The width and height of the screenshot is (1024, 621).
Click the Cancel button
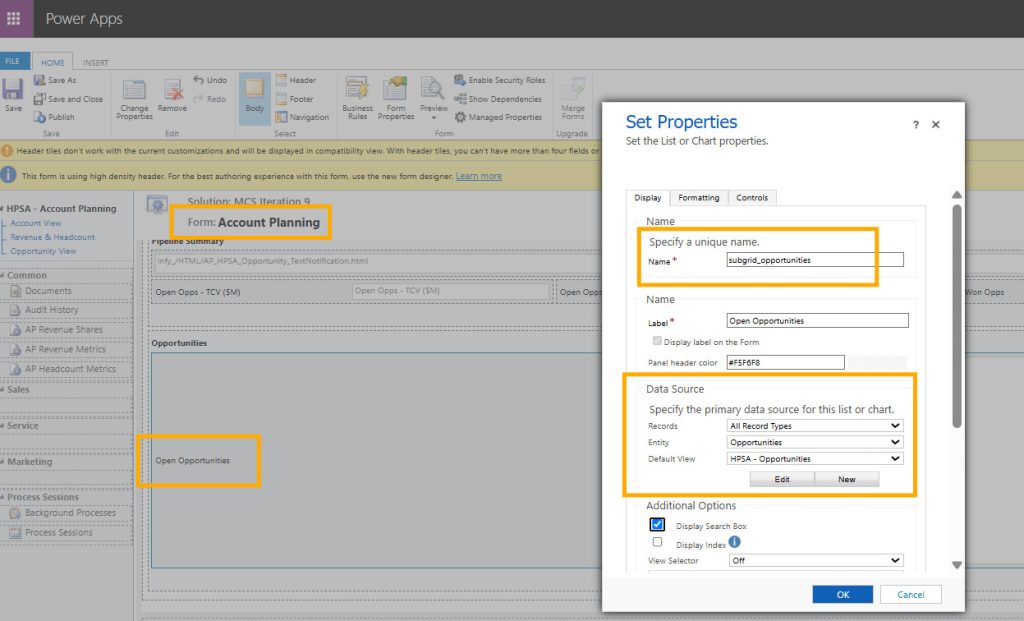click(910, 594)
